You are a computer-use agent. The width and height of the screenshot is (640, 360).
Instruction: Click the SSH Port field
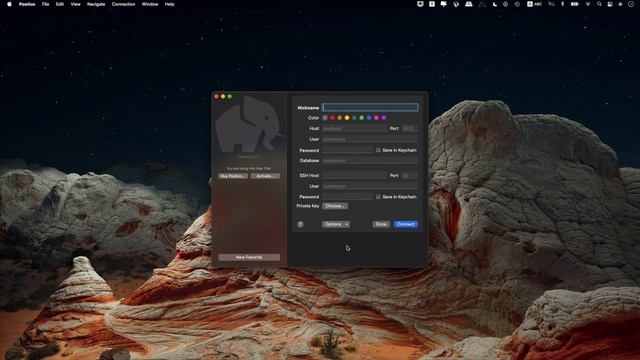(409, 176)
